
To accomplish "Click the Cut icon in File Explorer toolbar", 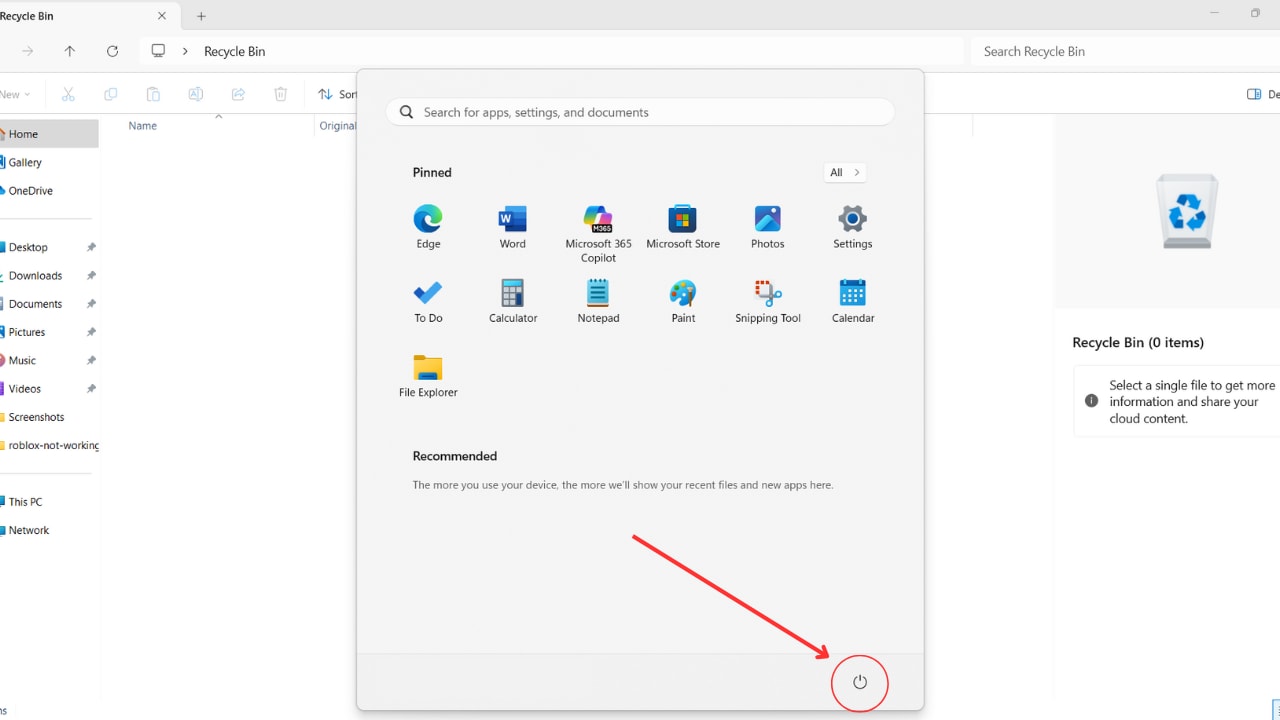I will coord(68,94).
